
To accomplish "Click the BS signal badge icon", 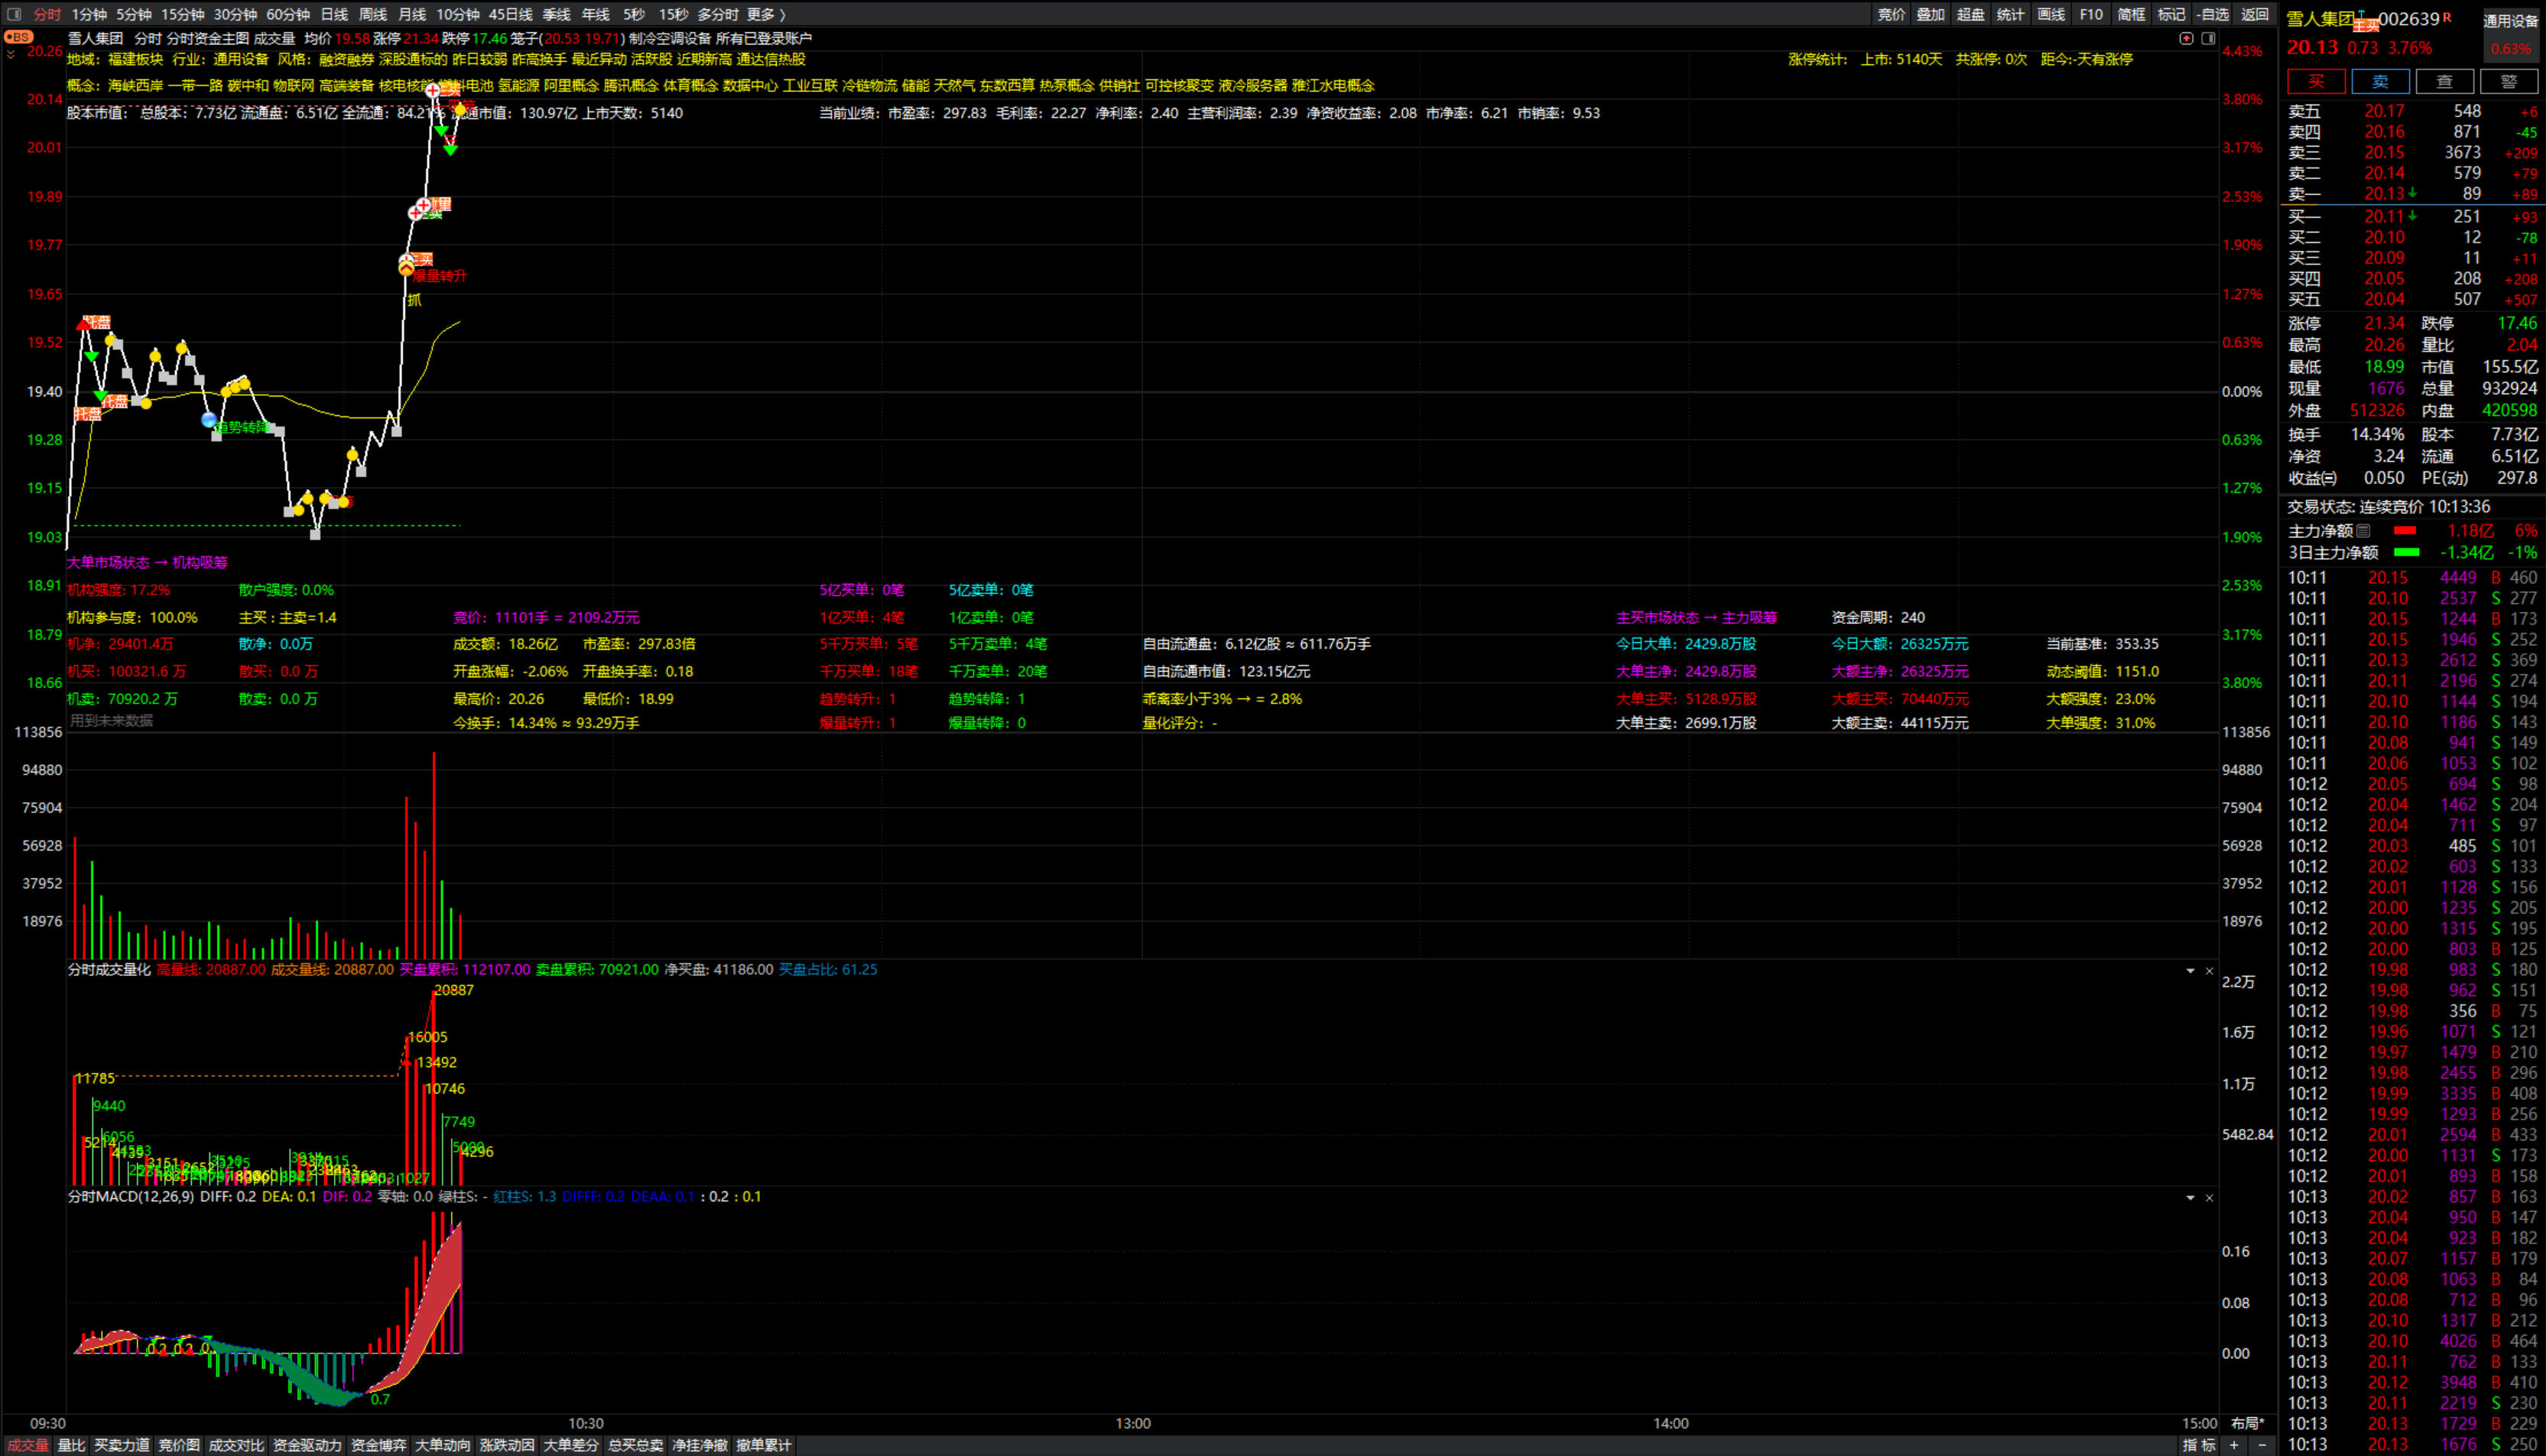I will click(x=18, y=37).
